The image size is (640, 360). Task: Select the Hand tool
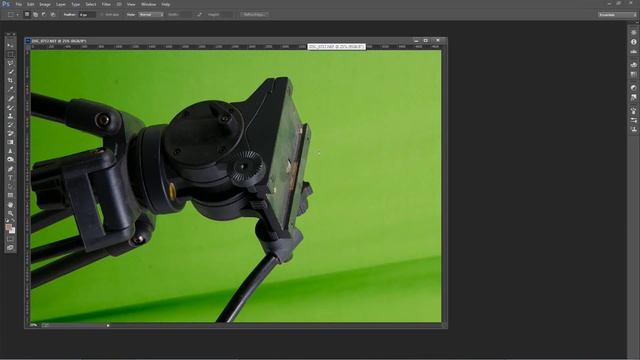[11, 204]
